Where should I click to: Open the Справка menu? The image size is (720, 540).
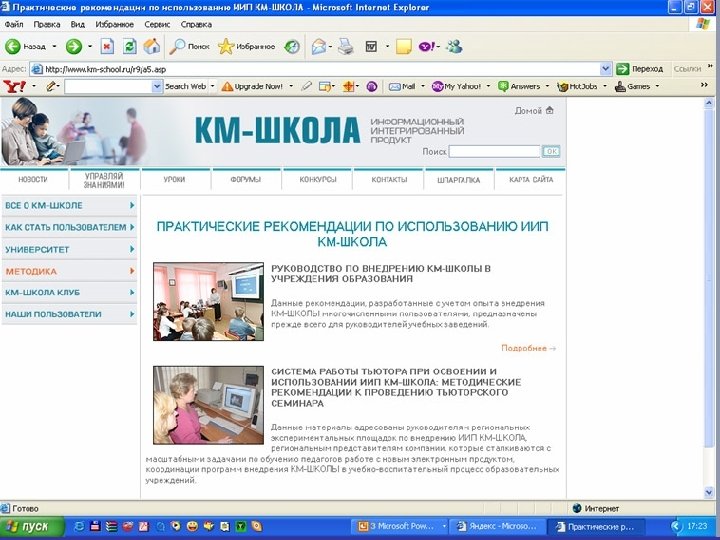tap(196, 24)
